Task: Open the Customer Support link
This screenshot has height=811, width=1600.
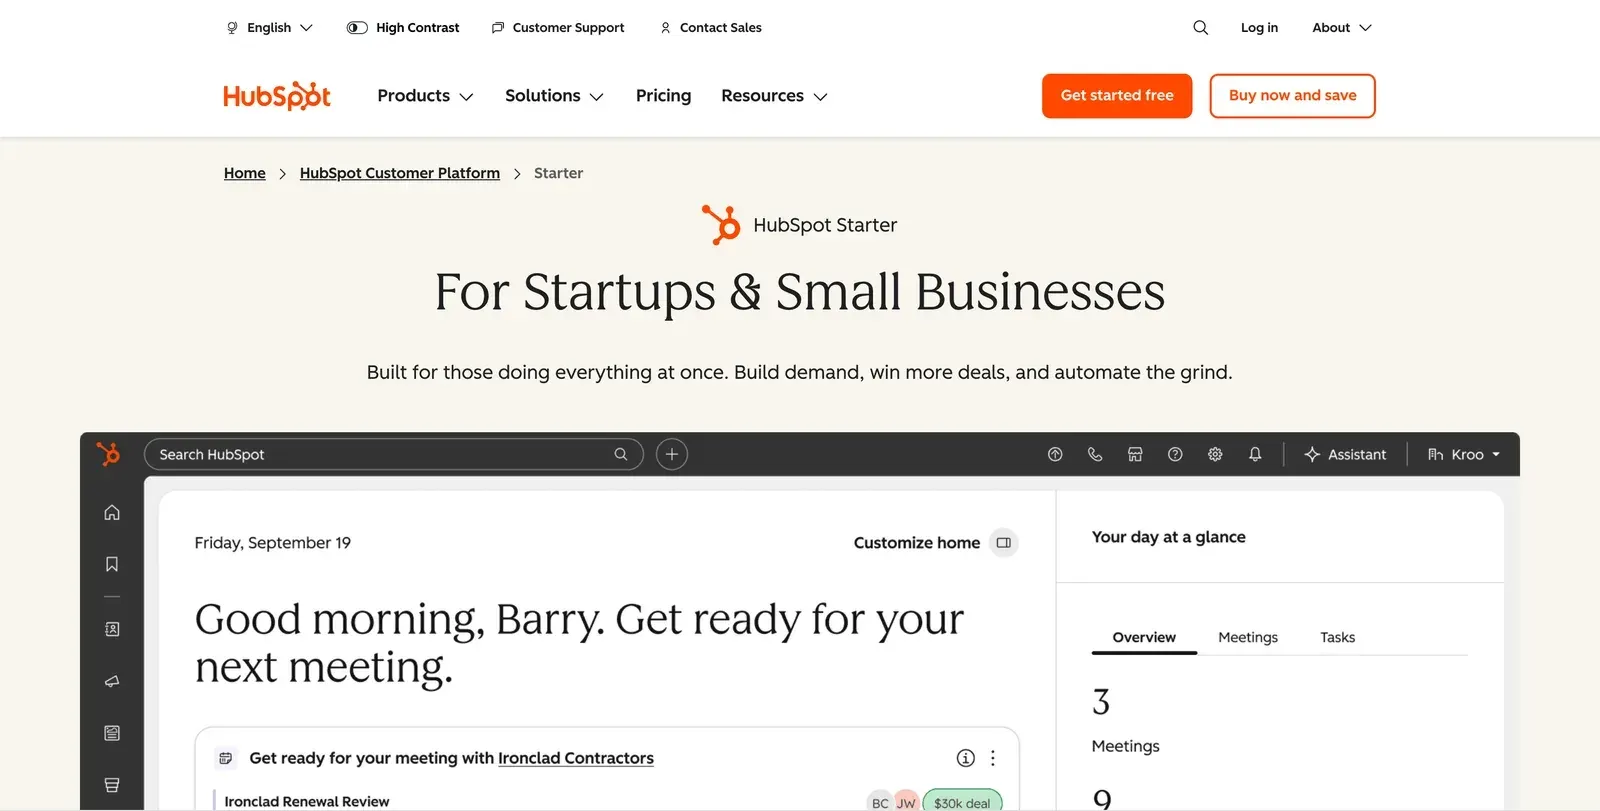Action: point(558,28)
